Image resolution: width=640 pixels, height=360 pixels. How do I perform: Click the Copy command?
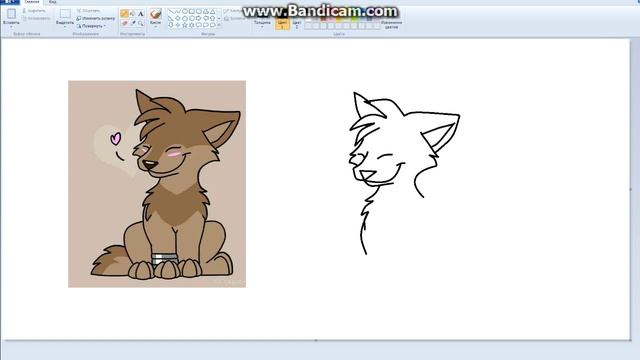point(36,18)
